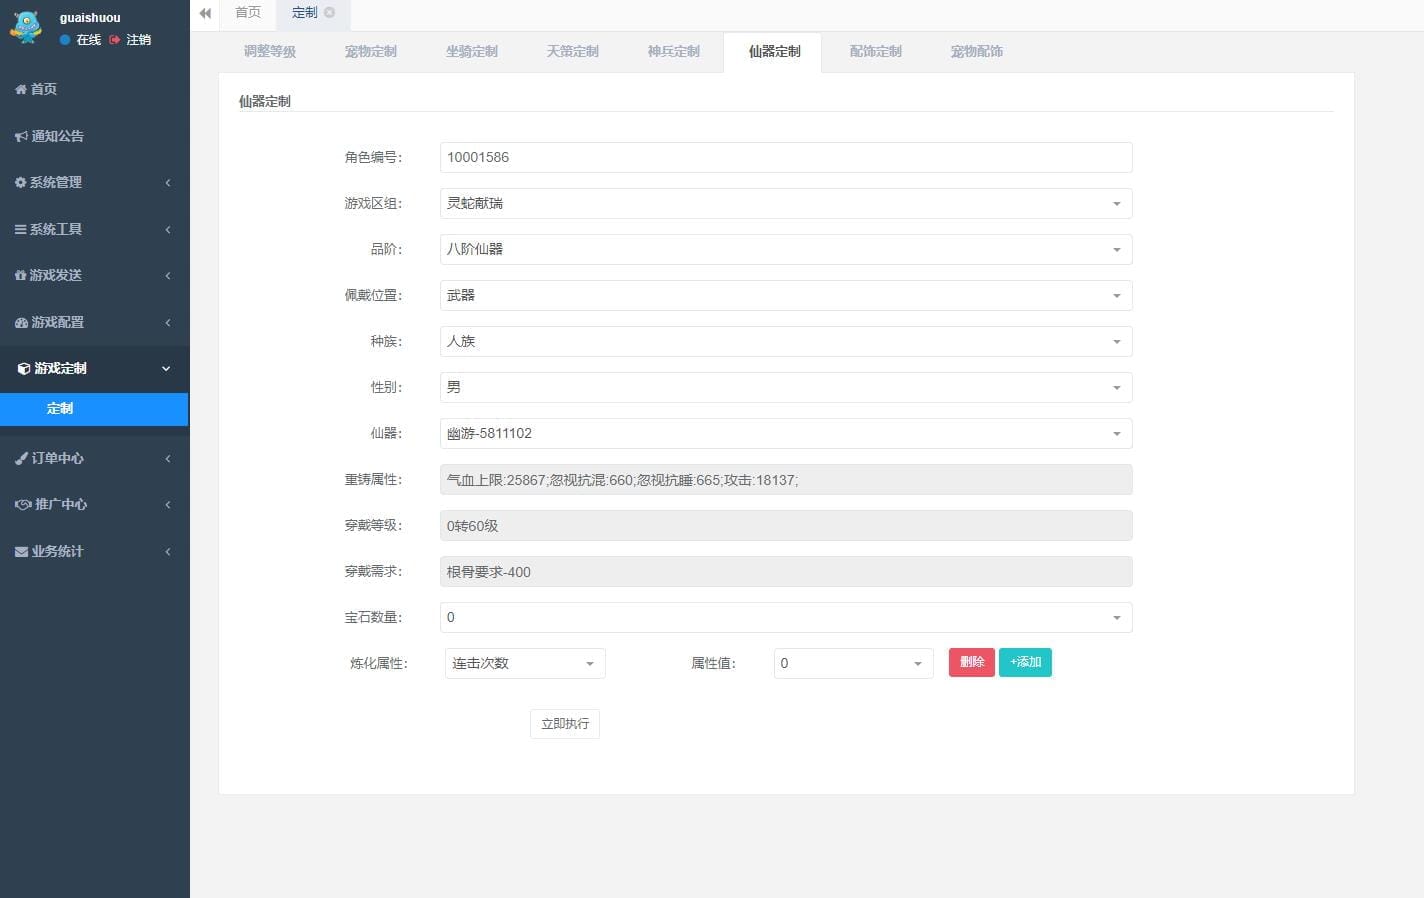Switch to the 宠物定制 tab

pyautogui.click(x=370, y=51)
